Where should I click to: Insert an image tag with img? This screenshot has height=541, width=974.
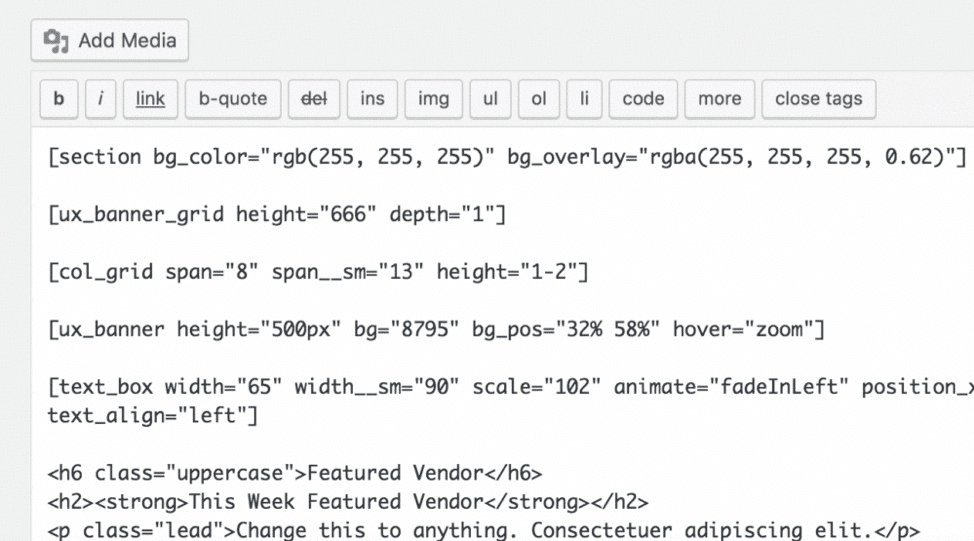[x=434, y=99]
